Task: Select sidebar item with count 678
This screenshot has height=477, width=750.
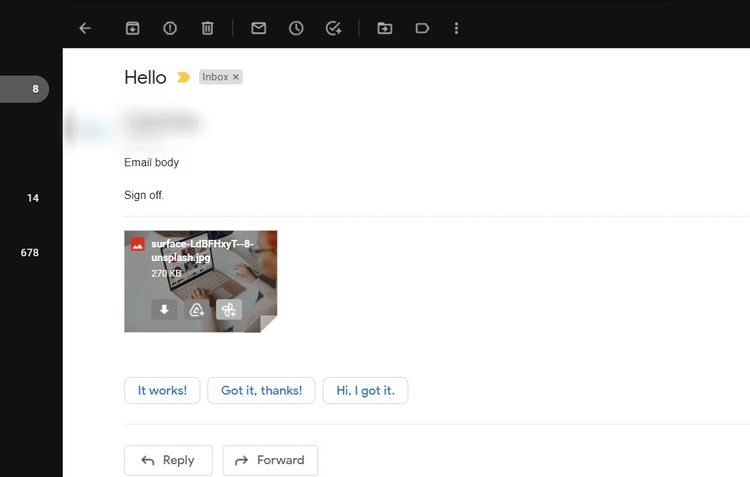Action: point(30,253)
